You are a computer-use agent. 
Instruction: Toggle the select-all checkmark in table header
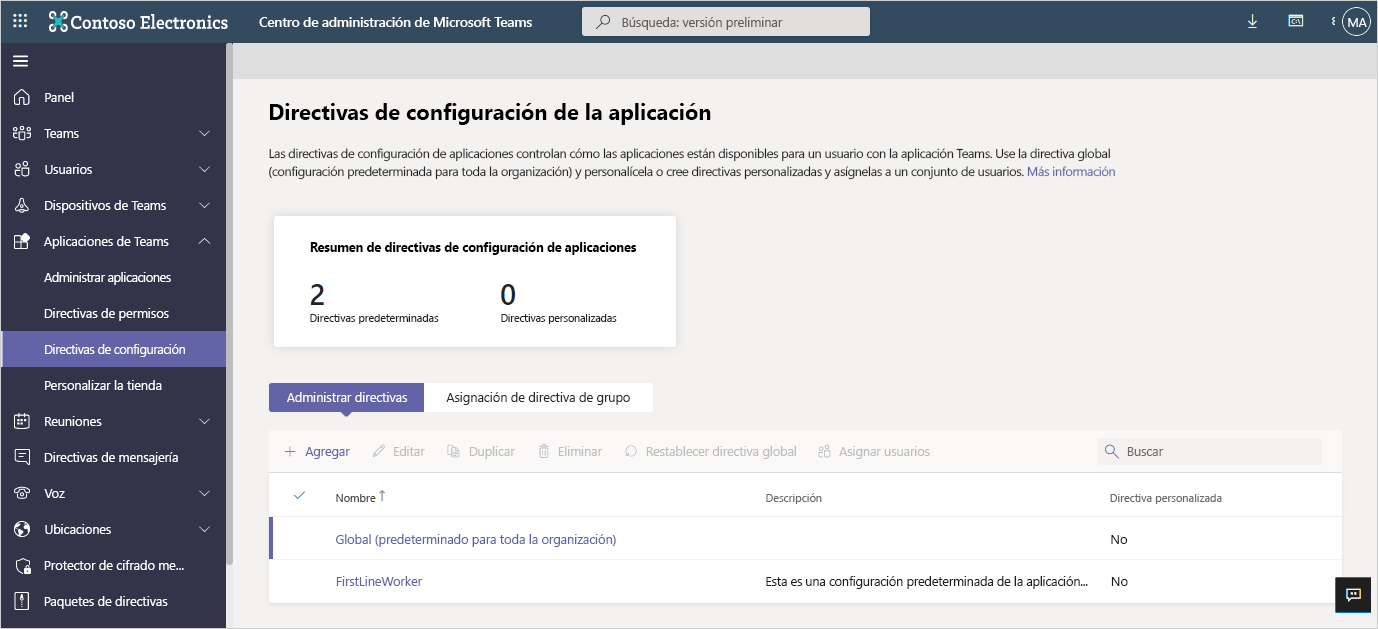299,496
